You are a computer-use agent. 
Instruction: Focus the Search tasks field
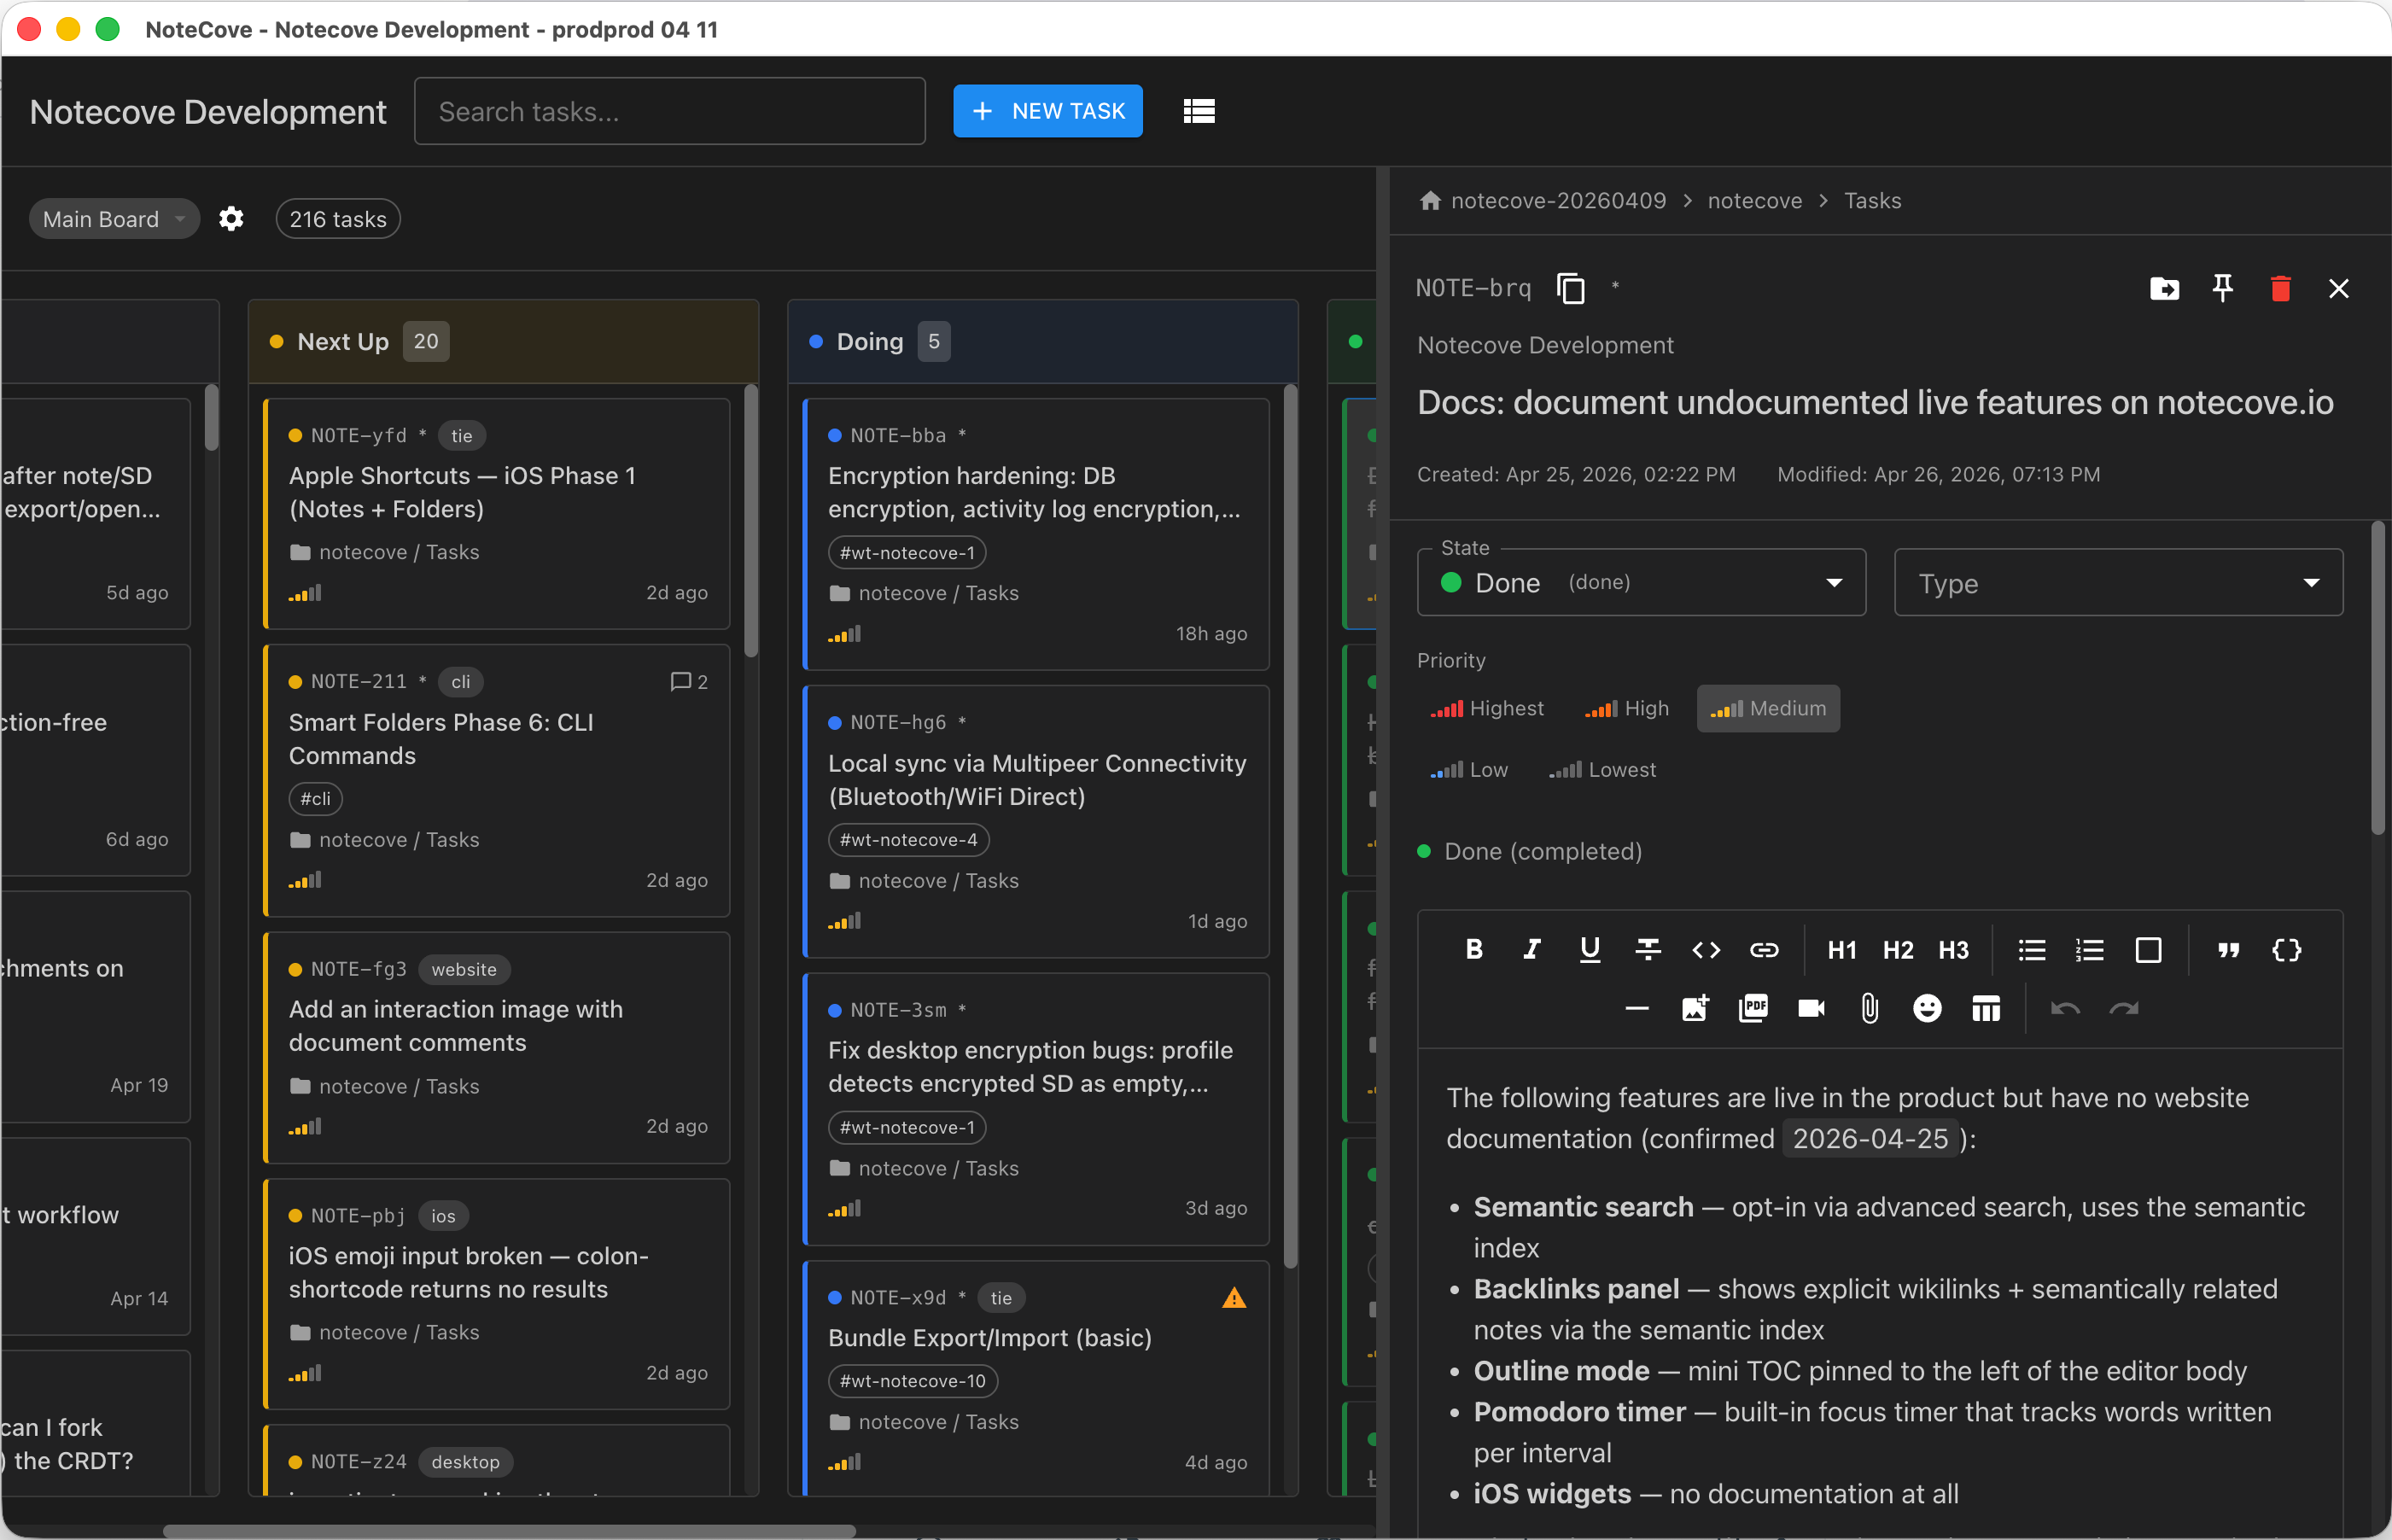click(x=669, y=111)
